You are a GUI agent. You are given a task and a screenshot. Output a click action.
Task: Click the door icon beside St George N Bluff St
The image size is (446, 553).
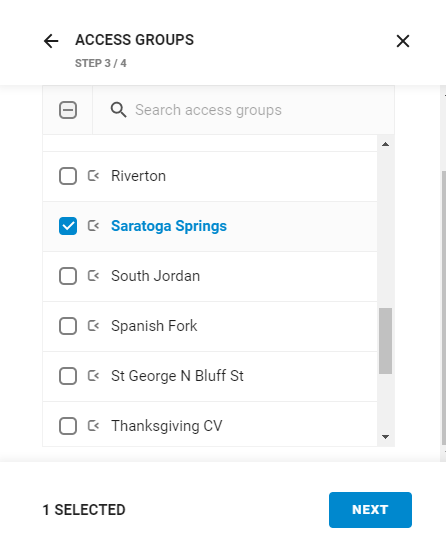point(93,376)
